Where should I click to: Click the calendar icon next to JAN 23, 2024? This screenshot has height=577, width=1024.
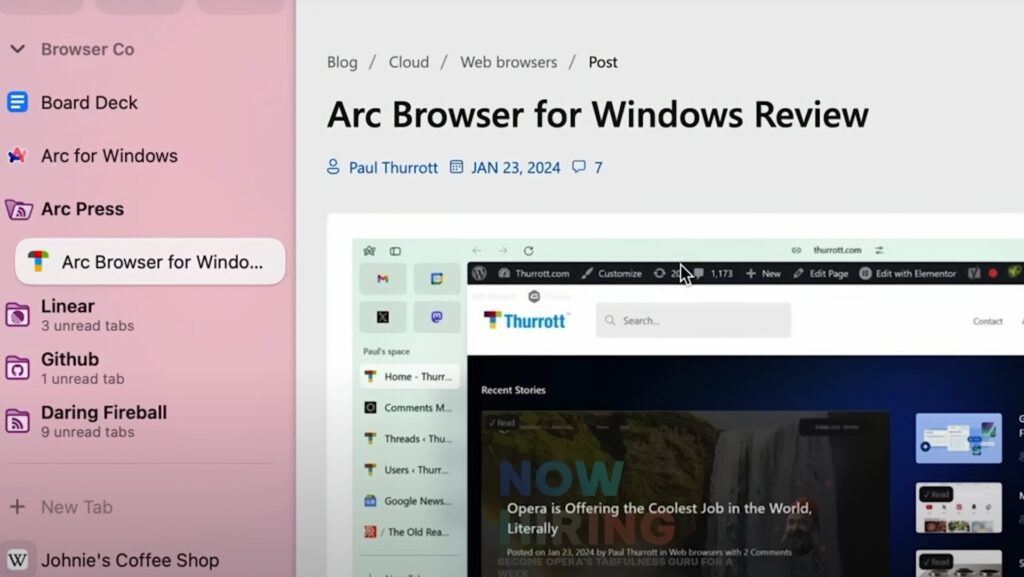(455, 167)
